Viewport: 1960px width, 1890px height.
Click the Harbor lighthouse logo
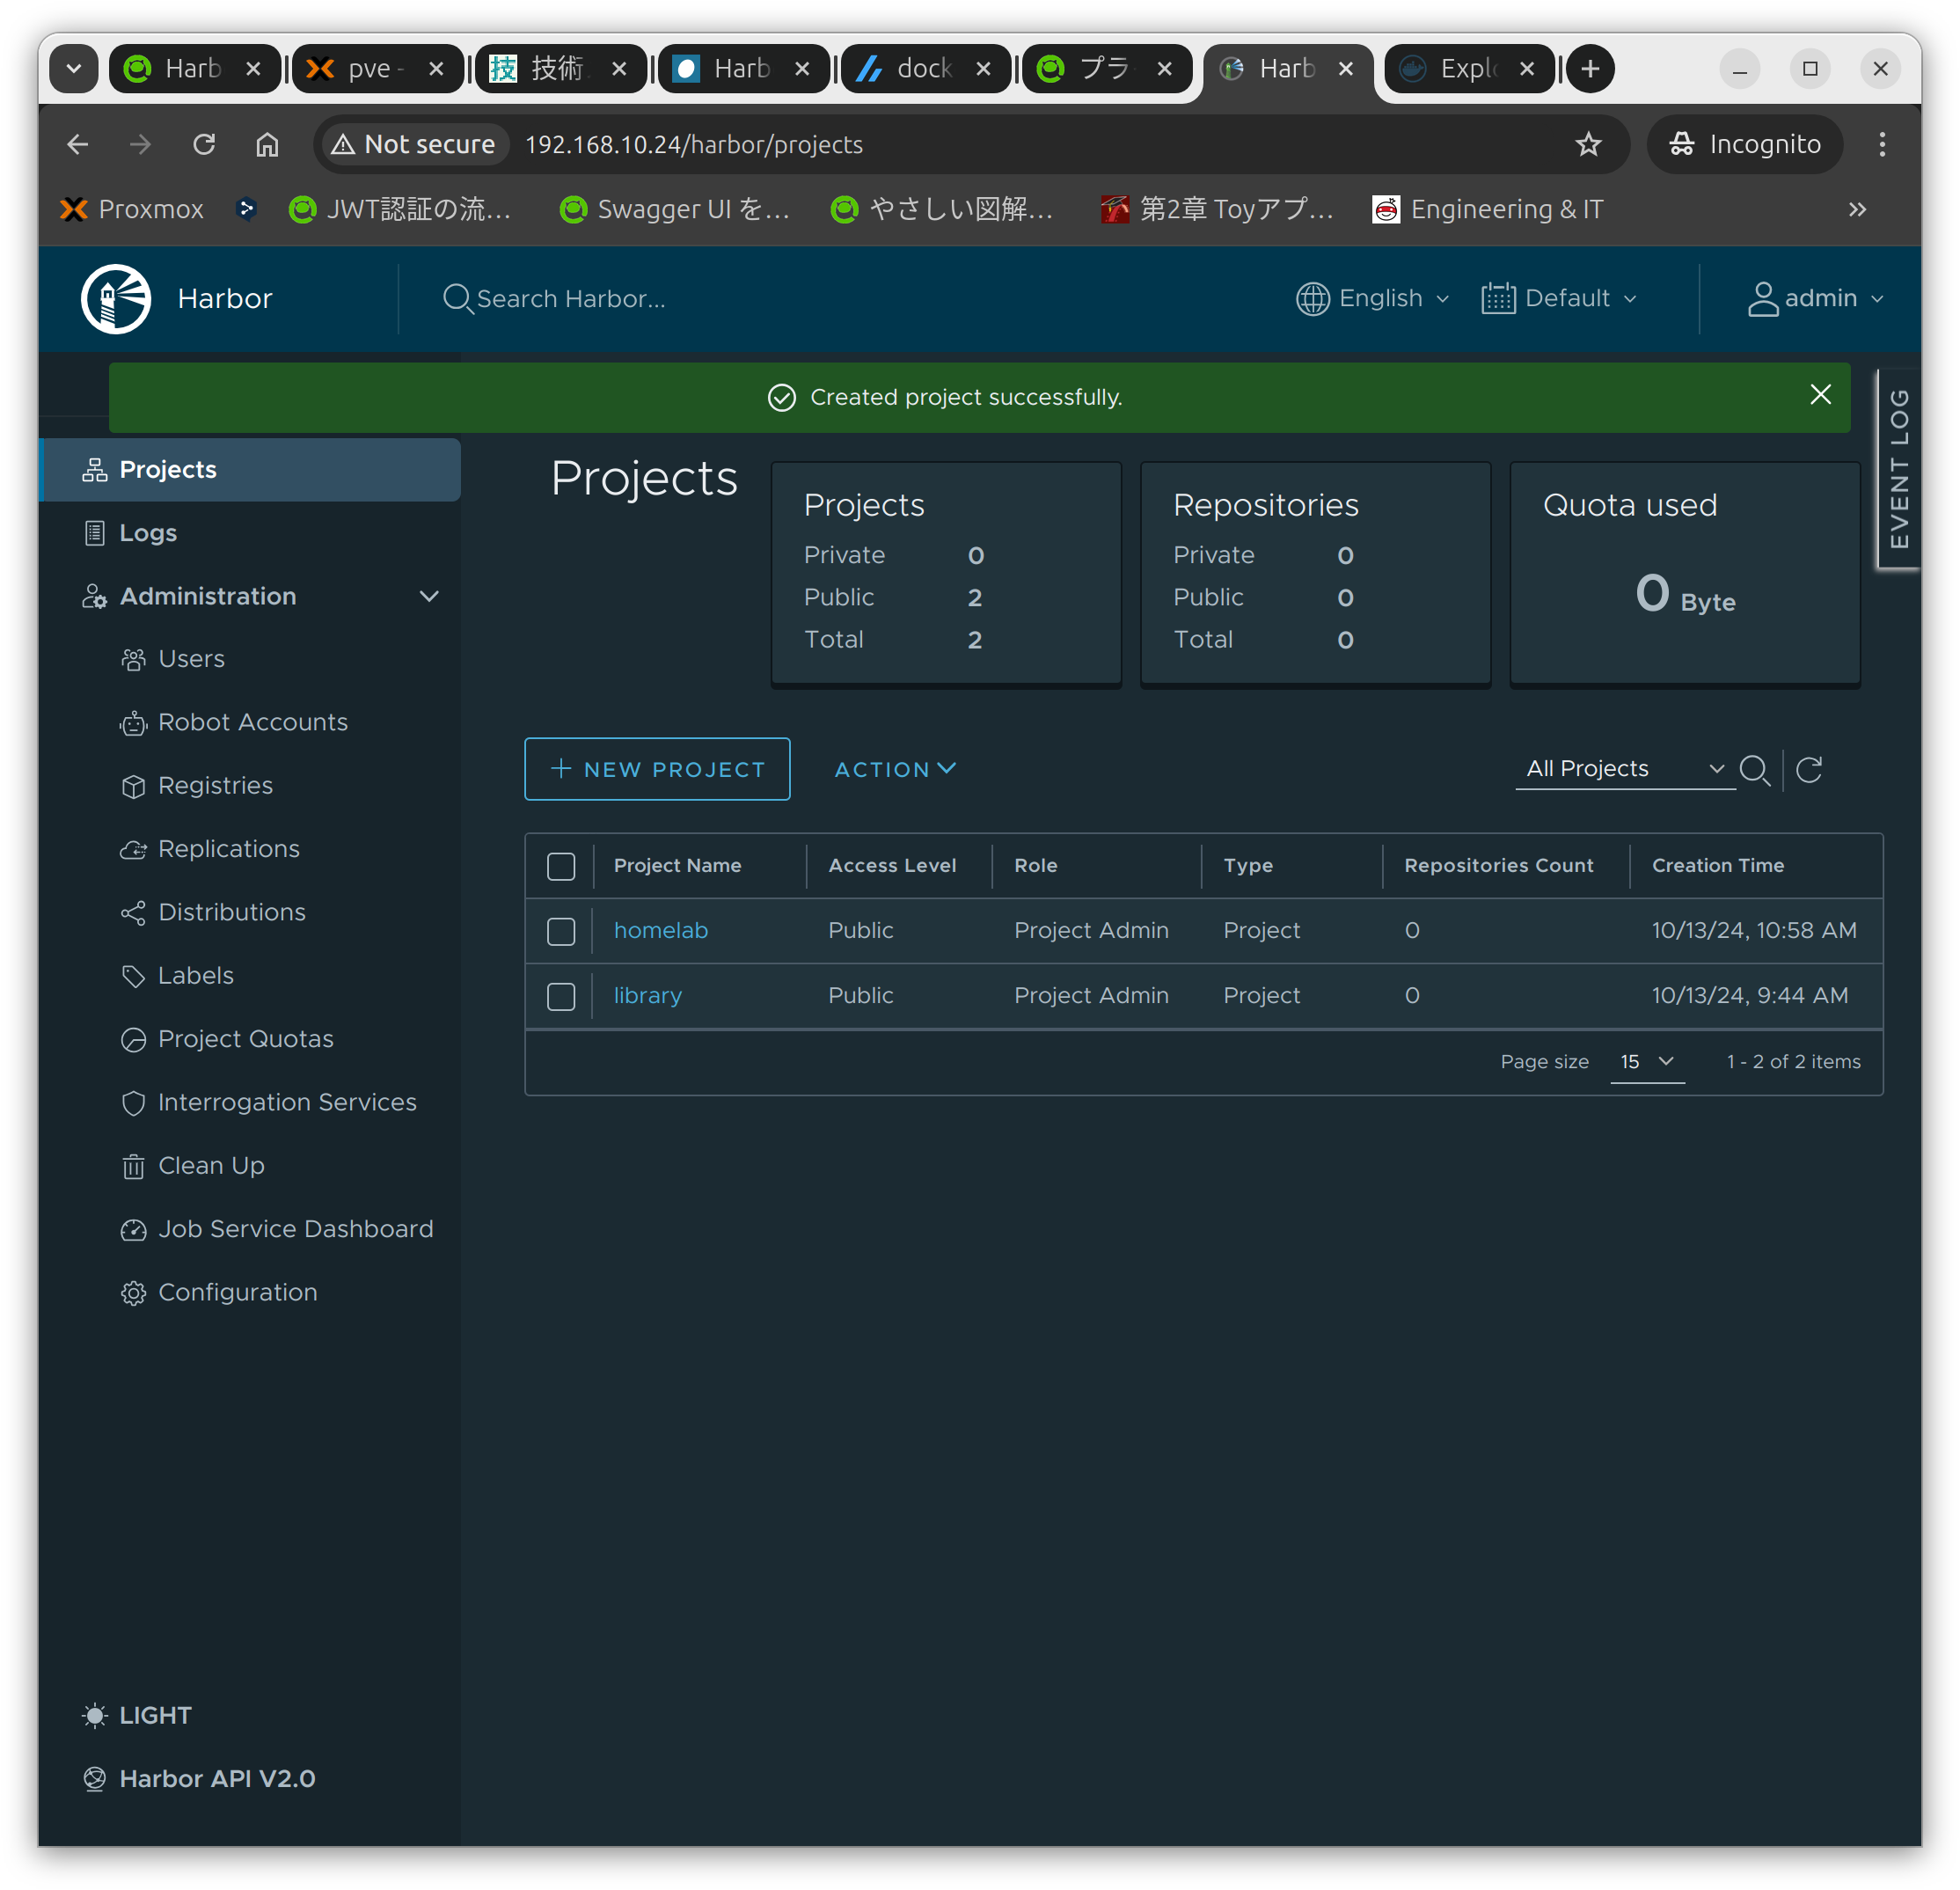[116, 298]
